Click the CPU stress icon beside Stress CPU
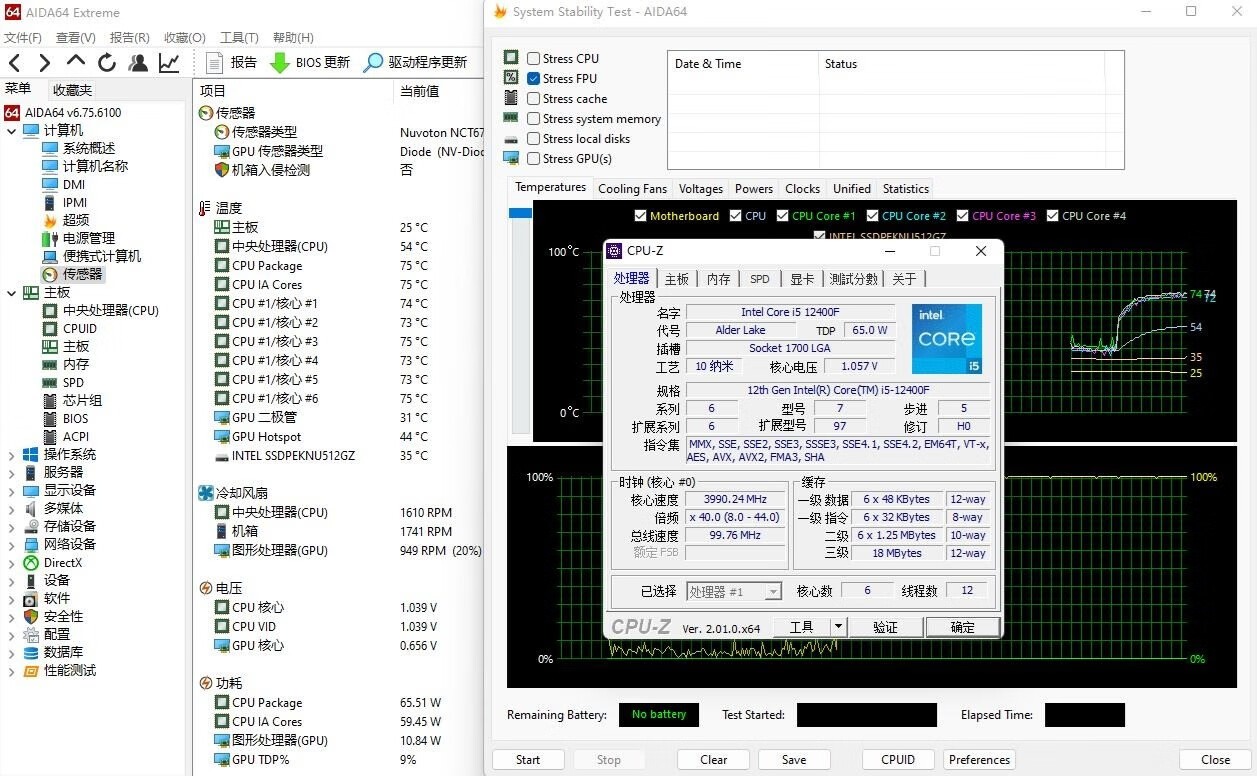 pyautogui.click(x=511, y=58)
